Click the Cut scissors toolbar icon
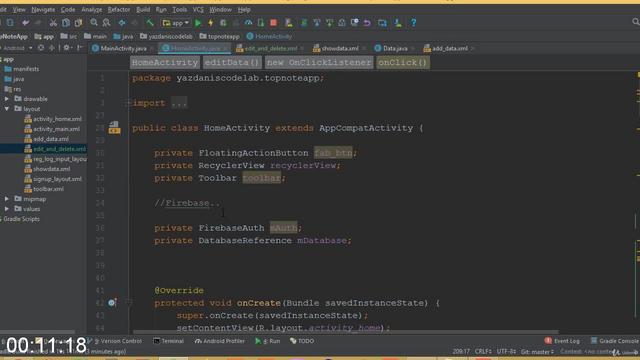640x360 pixels. coord(53,23)
